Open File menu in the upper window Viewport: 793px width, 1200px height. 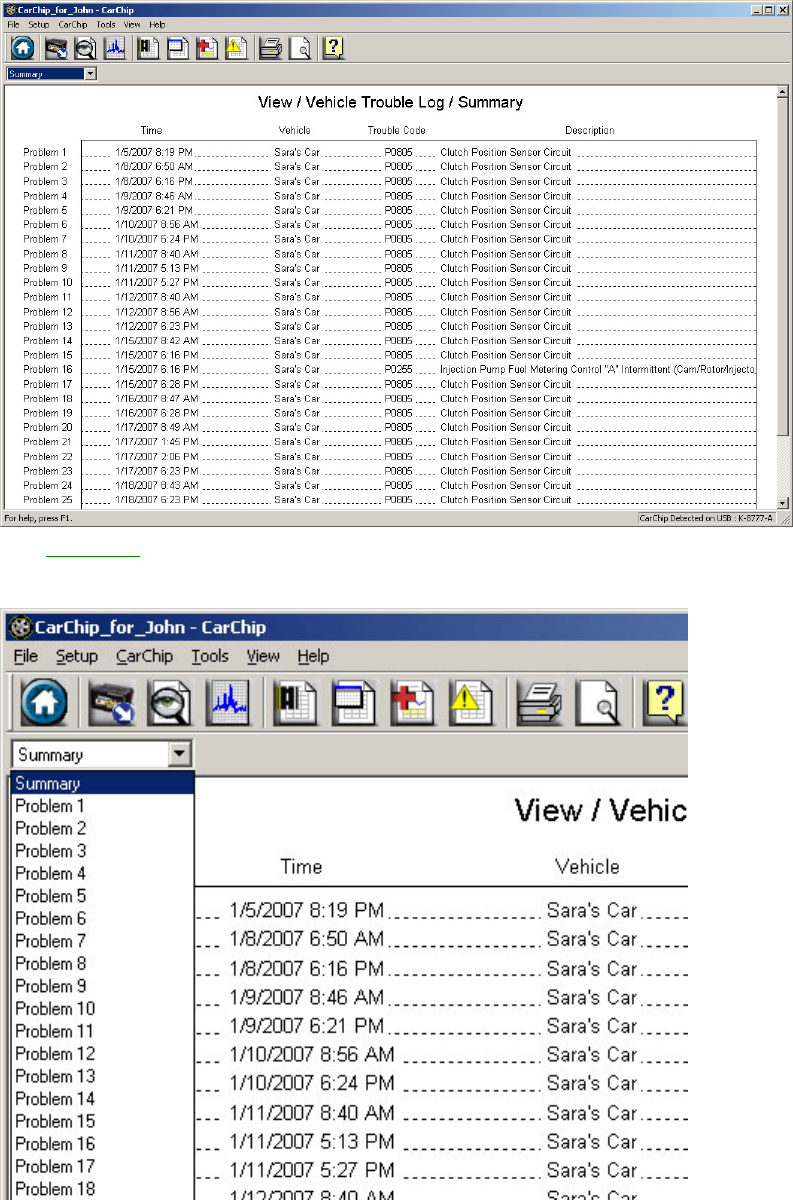(x=13, y=23)
